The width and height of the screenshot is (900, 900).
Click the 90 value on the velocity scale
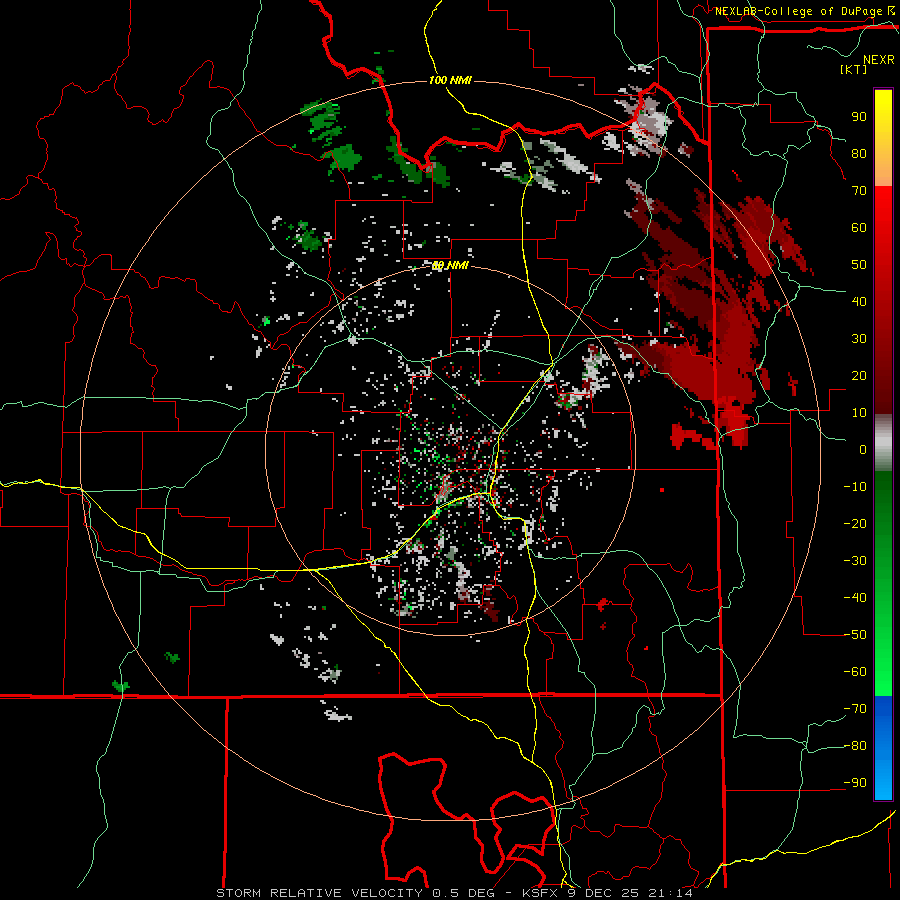pyautogui.click(x=859, y=117)
